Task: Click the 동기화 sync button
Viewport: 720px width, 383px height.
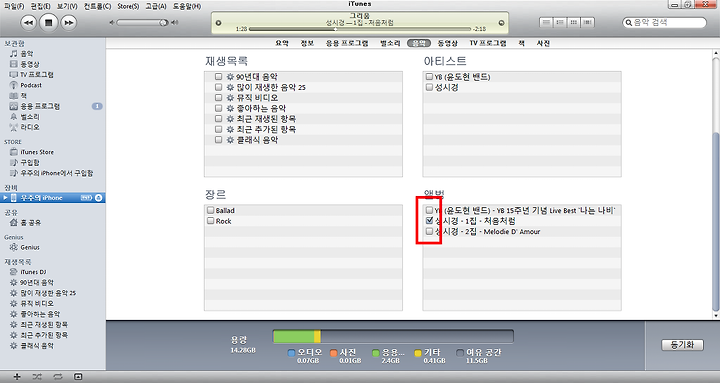Action: pos(682,345)
